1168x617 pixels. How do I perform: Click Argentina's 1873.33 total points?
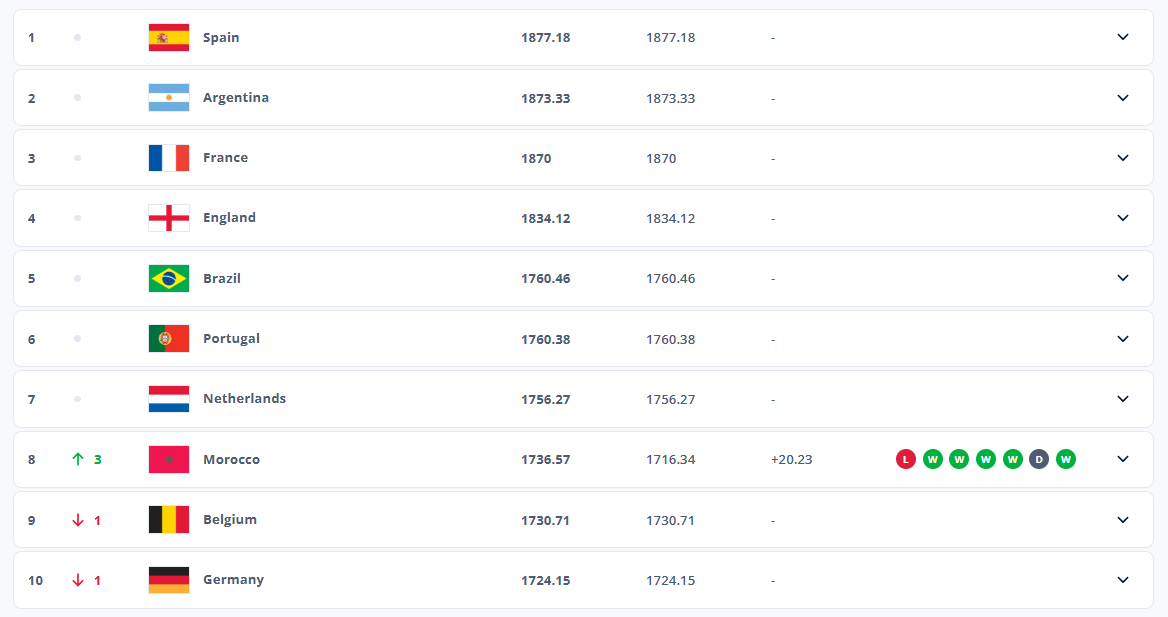click(x=545, y=98)
